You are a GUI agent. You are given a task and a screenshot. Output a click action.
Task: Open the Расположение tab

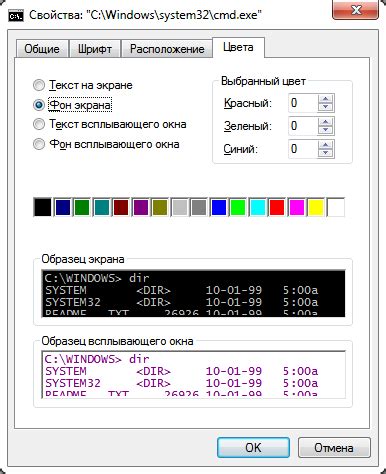click(x=167, y=49)
